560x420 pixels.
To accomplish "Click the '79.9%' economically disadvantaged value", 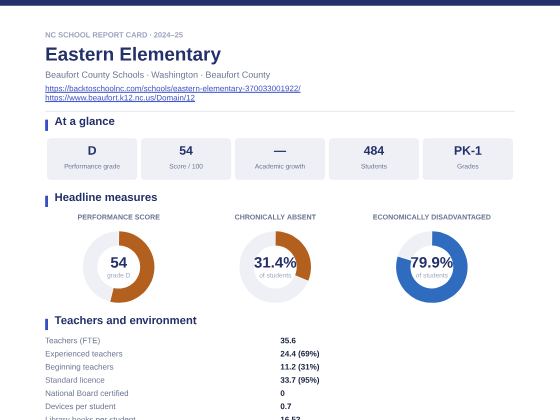I will click(x=431, y=263).
